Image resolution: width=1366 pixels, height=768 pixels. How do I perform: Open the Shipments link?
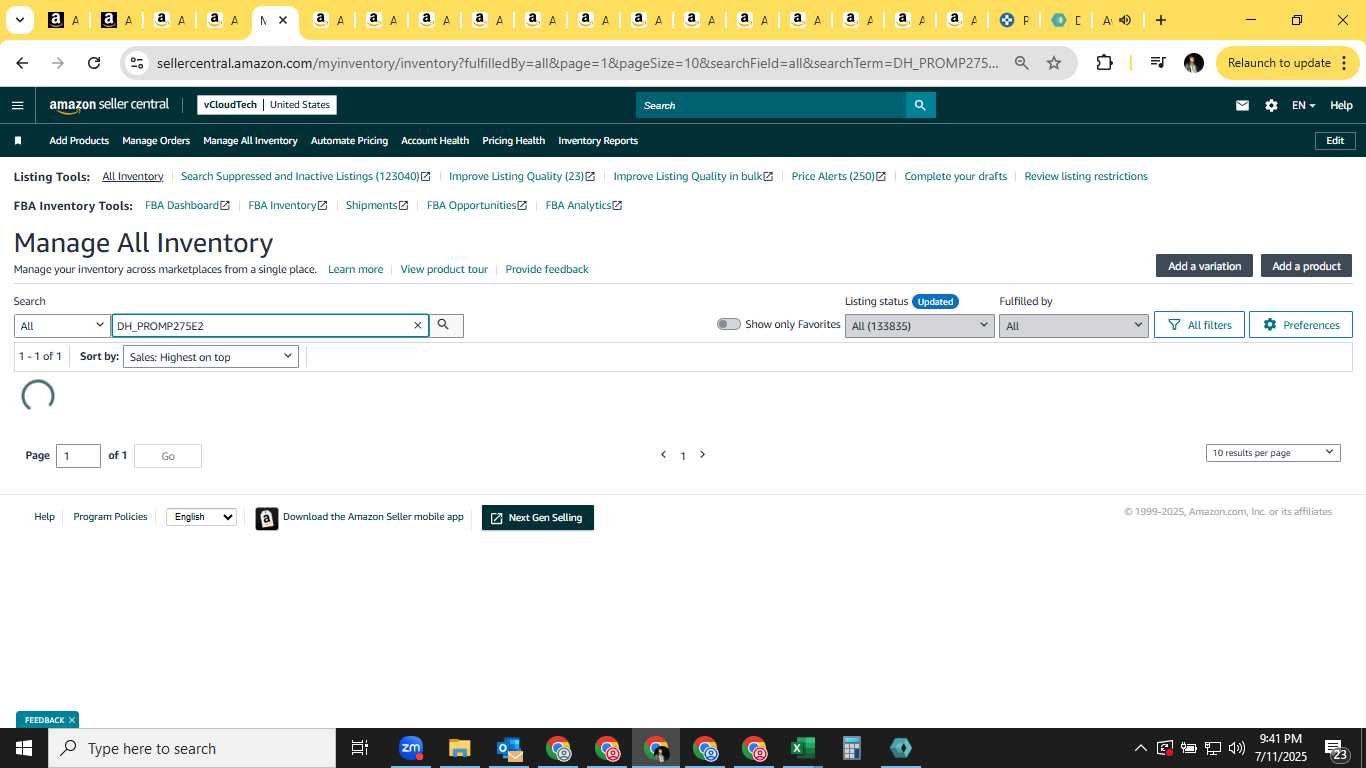pos(376,205)
